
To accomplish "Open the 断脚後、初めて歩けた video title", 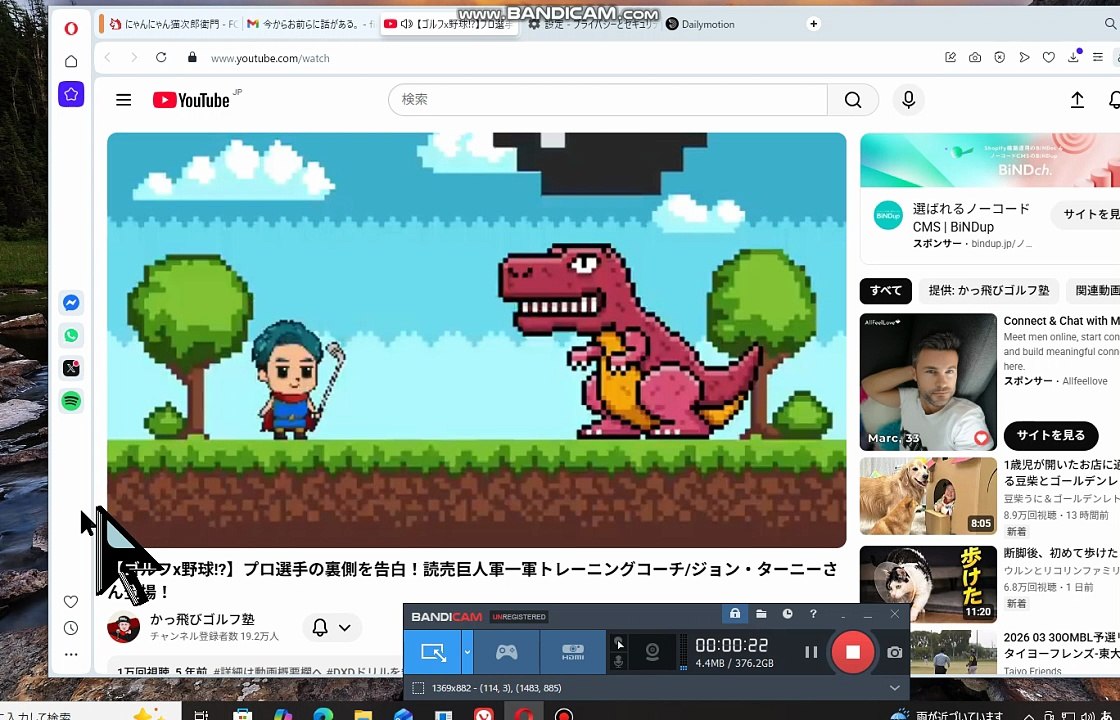I will point(1061,553).
